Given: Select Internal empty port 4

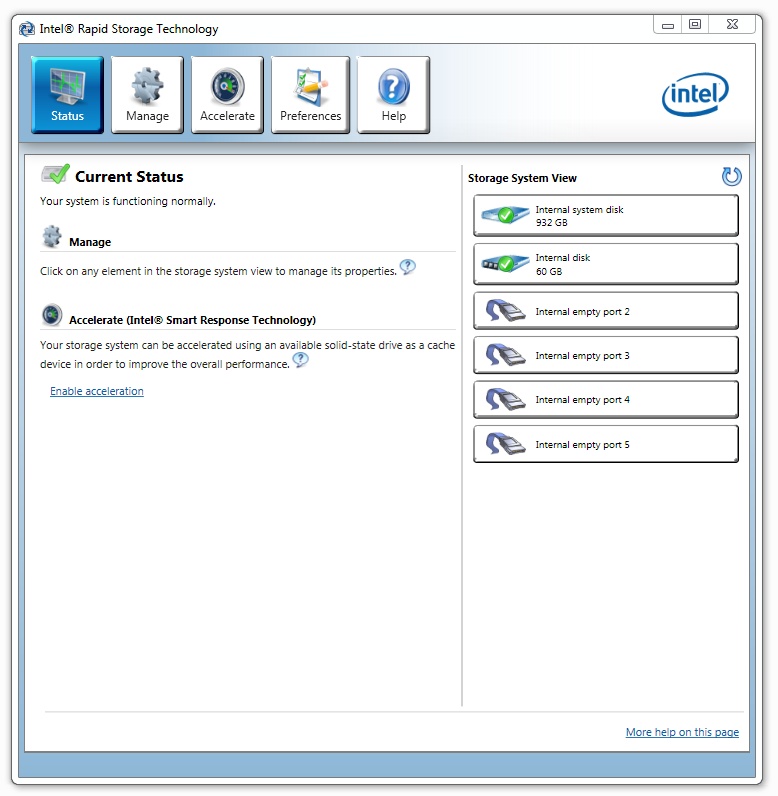Looking at the screenshot, I should pos(606,400).
